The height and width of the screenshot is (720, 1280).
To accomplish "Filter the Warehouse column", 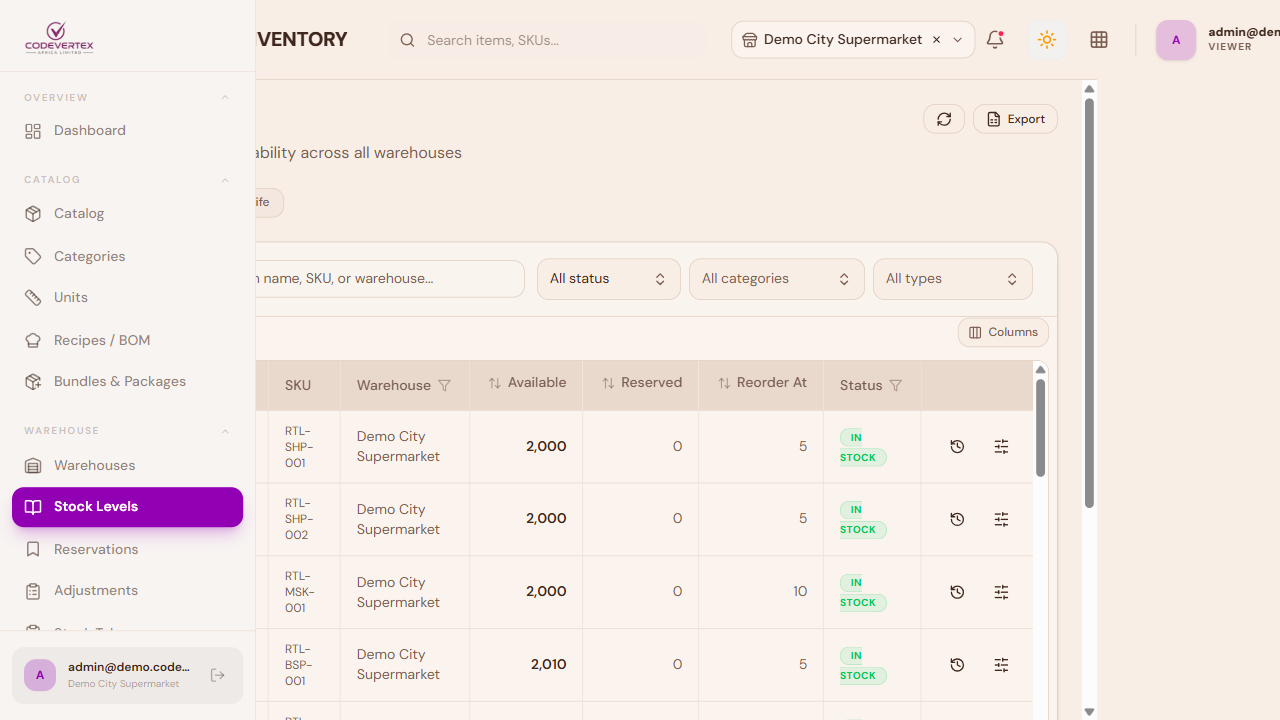I will pos(445,386).
